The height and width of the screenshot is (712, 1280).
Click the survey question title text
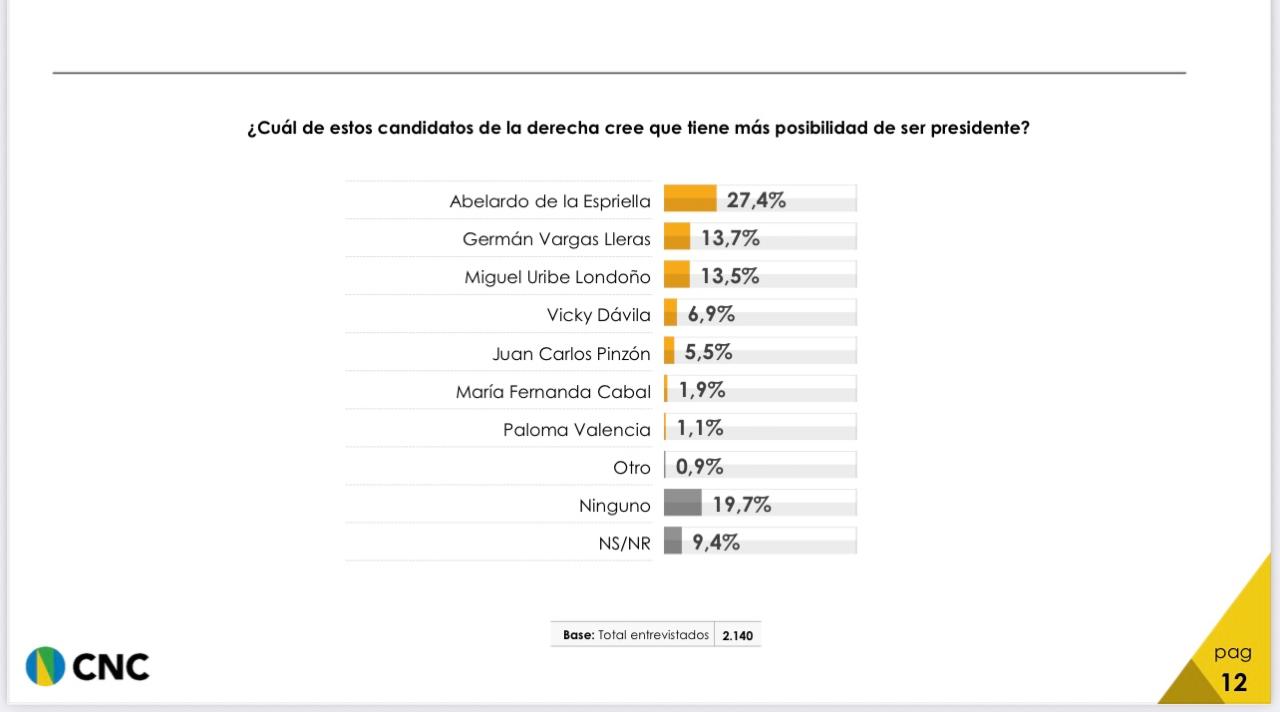click(x=638, y=129)
